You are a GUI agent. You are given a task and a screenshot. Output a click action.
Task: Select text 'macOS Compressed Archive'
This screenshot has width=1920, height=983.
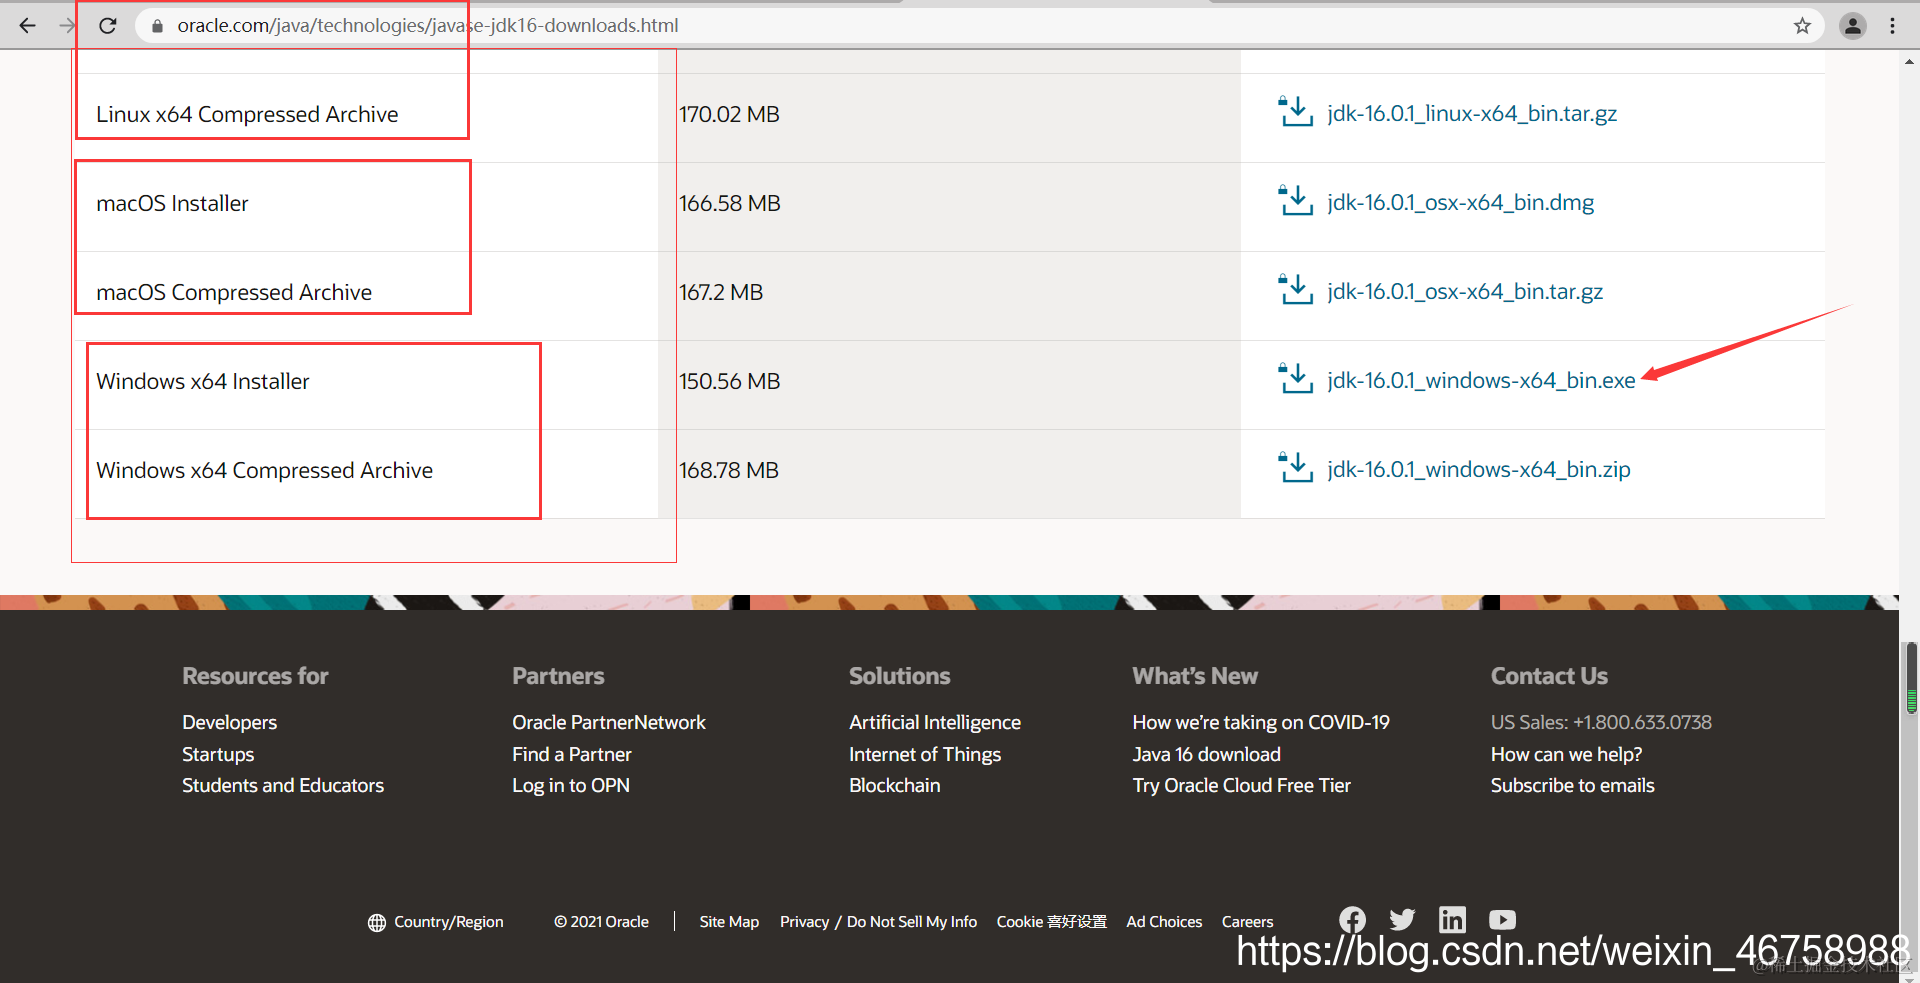click(x=234, y=292)
